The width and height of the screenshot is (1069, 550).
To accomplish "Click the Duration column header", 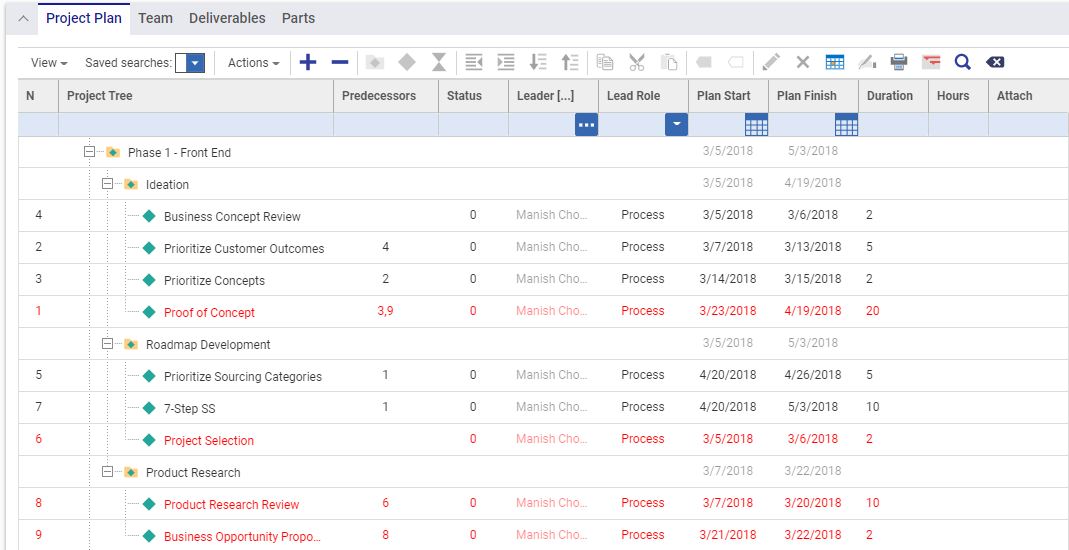I will click(x=894, y=96).
